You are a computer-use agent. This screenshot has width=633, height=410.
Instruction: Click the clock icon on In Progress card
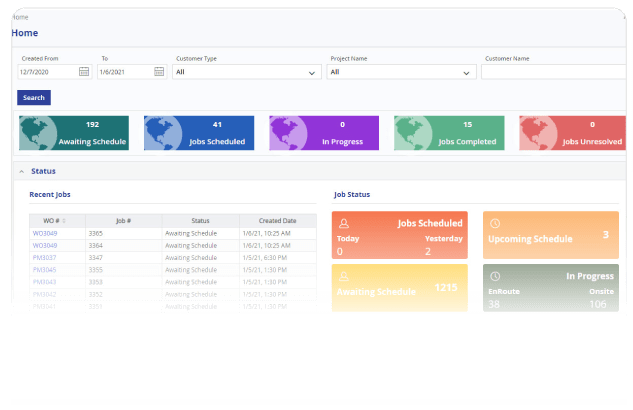pyautogui.click(x=495, y=276)
